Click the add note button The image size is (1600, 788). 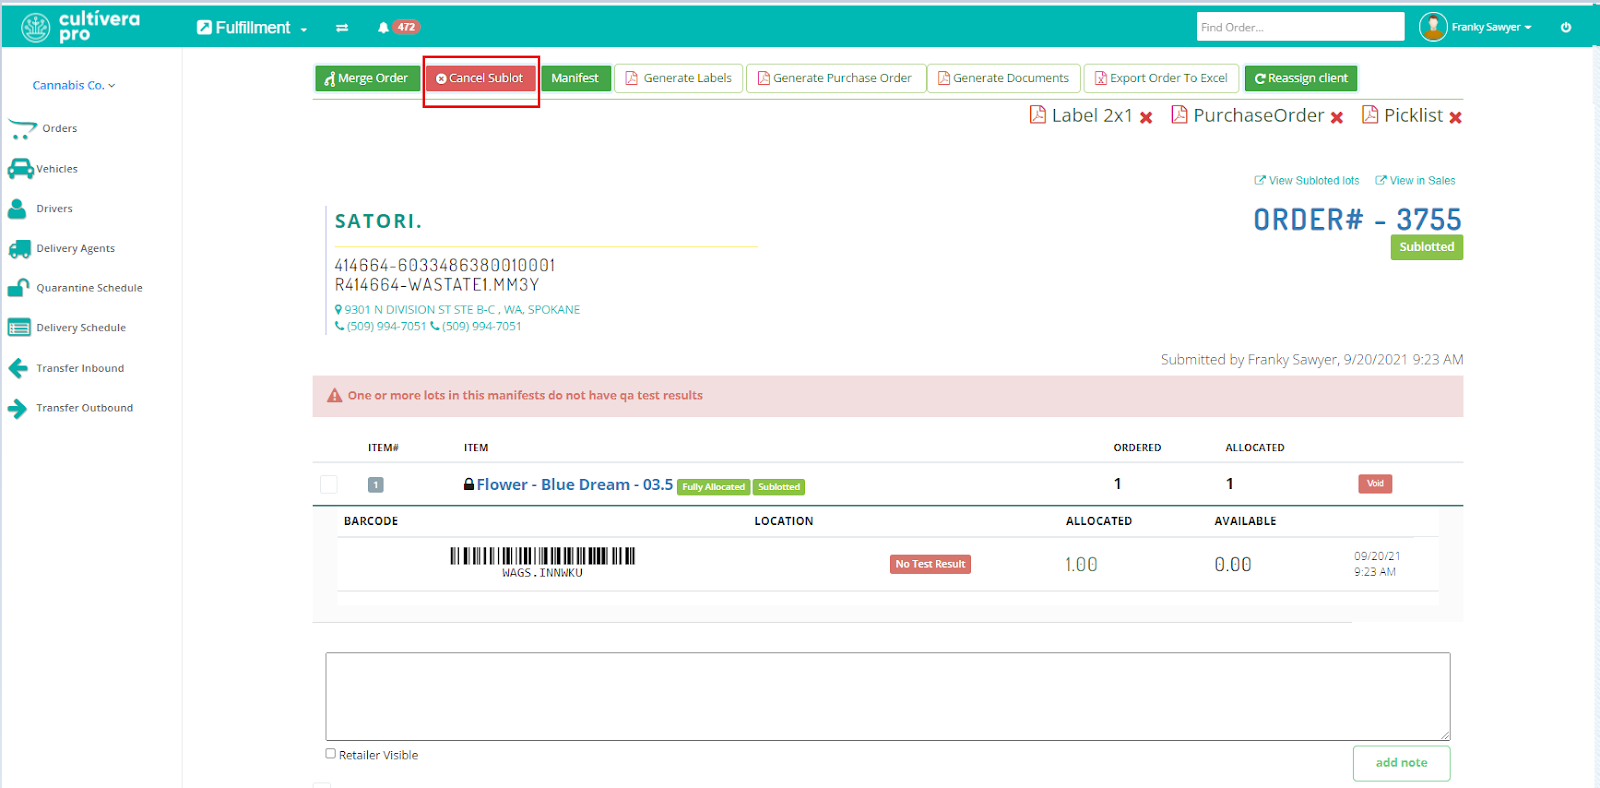coord(1401,763)
